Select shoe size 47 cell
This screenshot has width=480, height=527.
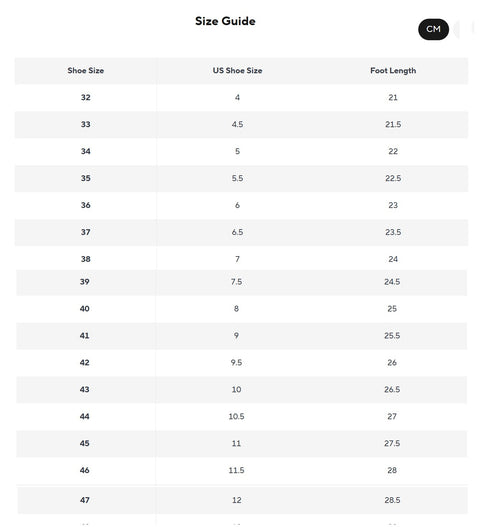[85, 500]
